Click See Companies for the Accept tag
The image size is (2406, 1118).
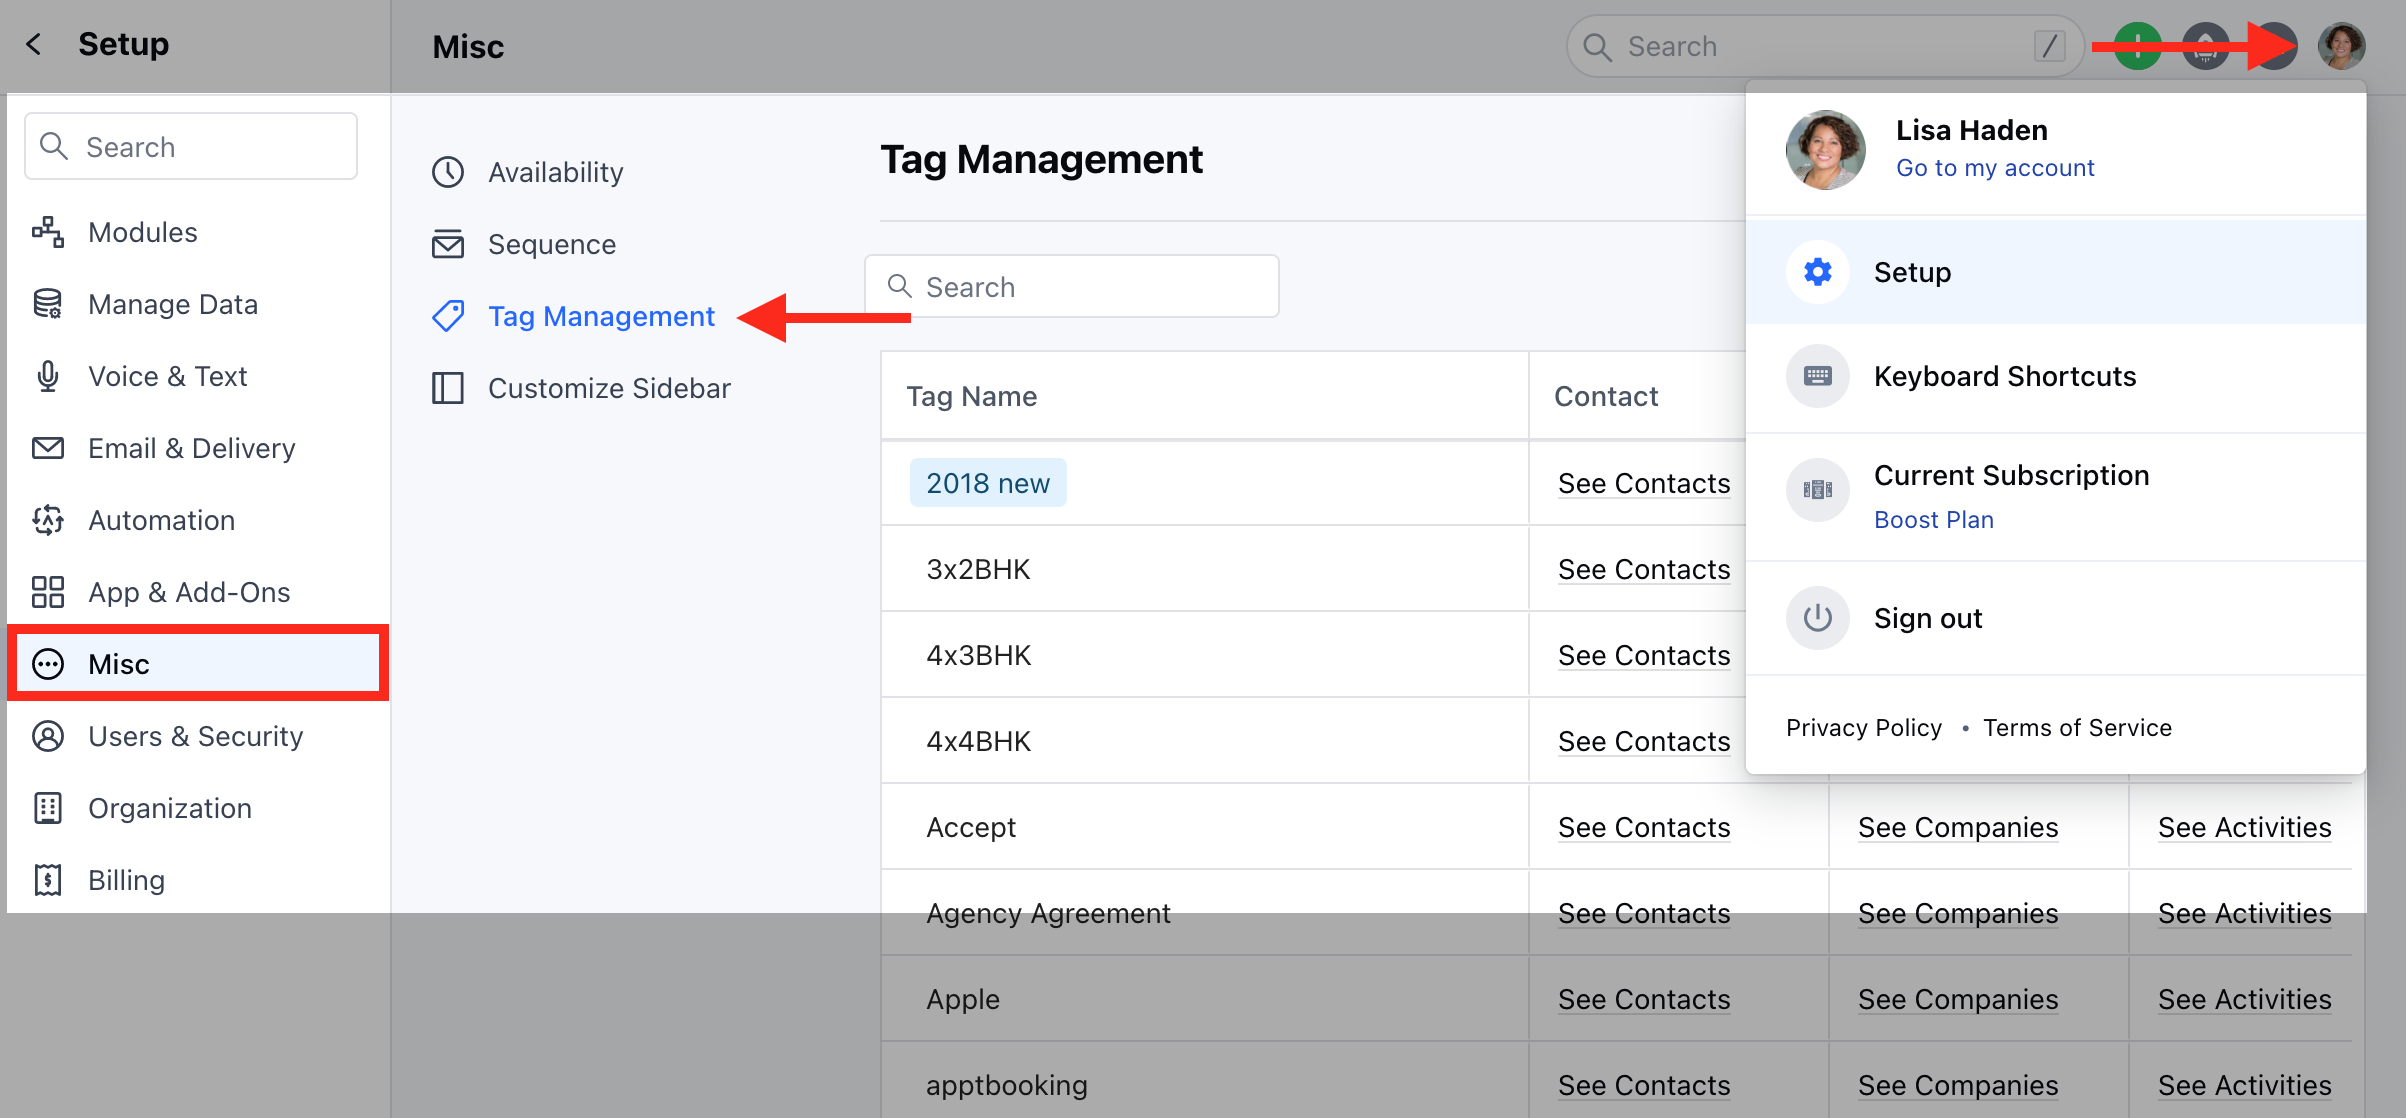click(1957, 827)
